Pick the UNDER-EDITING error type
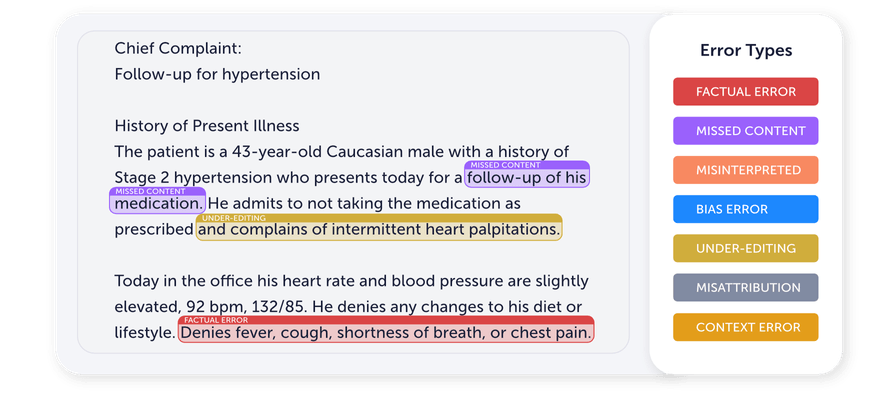Image resolution: width=896 pixels, height=400 pixels. click(745, 248)
